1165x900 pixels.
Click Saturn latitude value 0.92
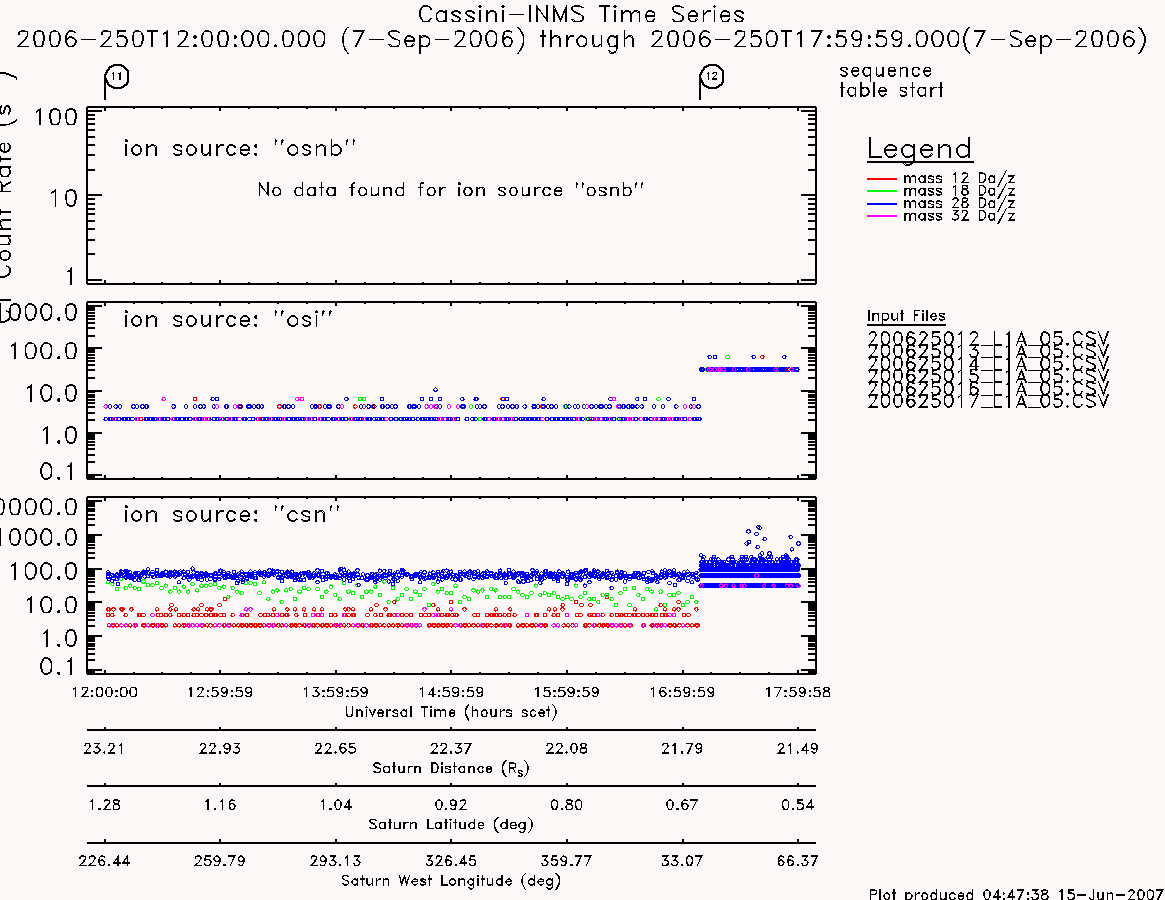451,805
